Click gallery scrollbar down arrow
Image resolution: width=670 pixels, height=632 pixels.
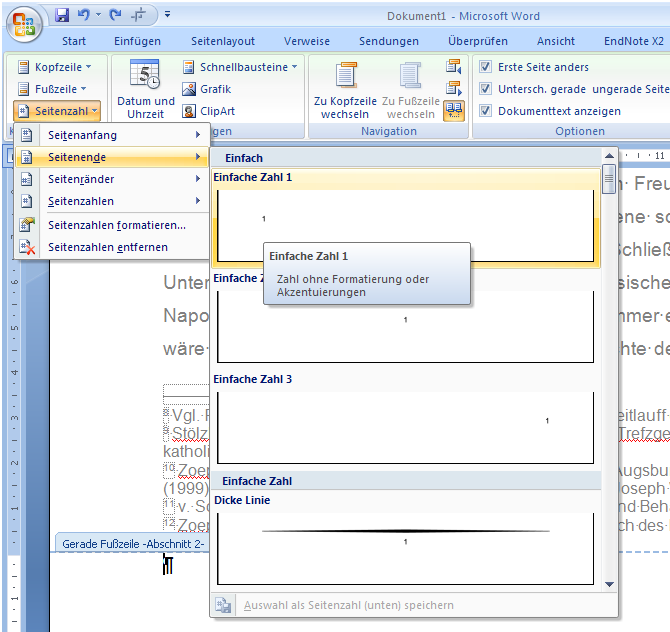pos(609,584)
